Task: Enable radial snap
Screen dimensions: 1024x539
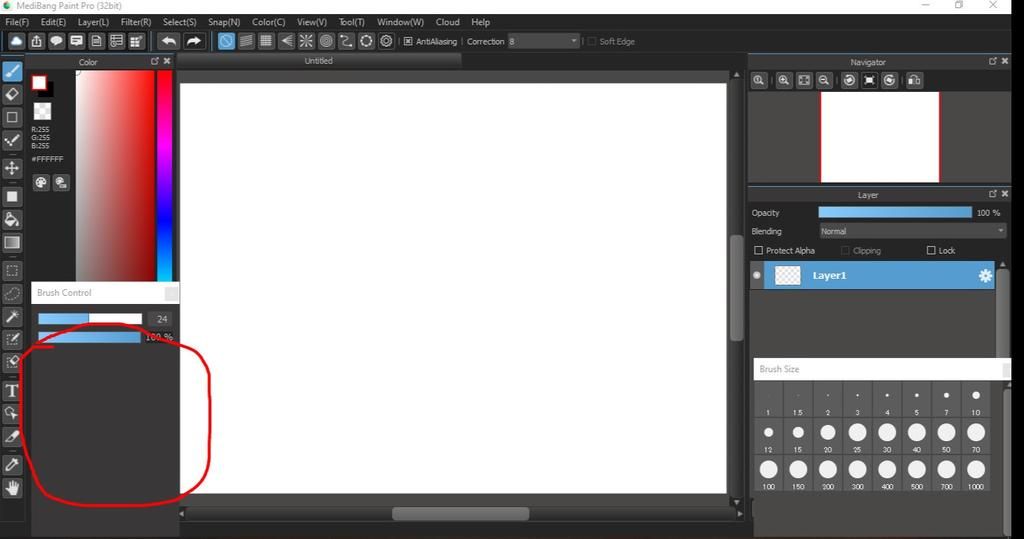Action: pos(306,41)
